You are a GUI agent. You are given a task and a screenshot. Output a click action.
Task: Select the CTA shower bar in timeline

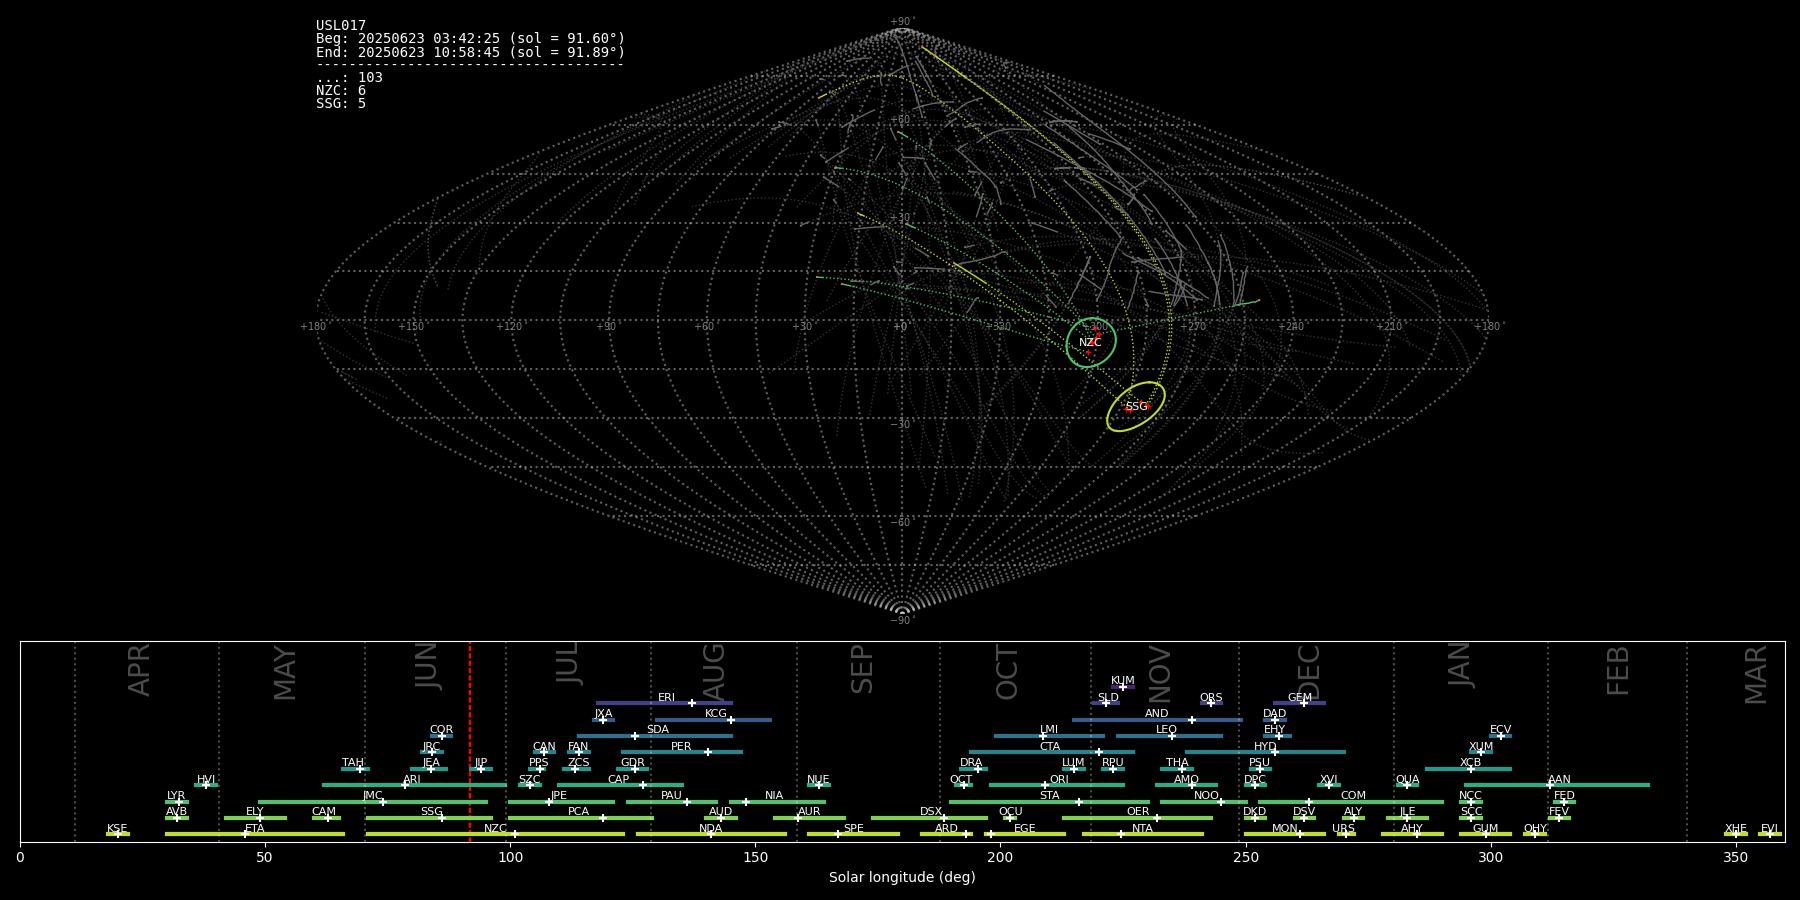1052,752
